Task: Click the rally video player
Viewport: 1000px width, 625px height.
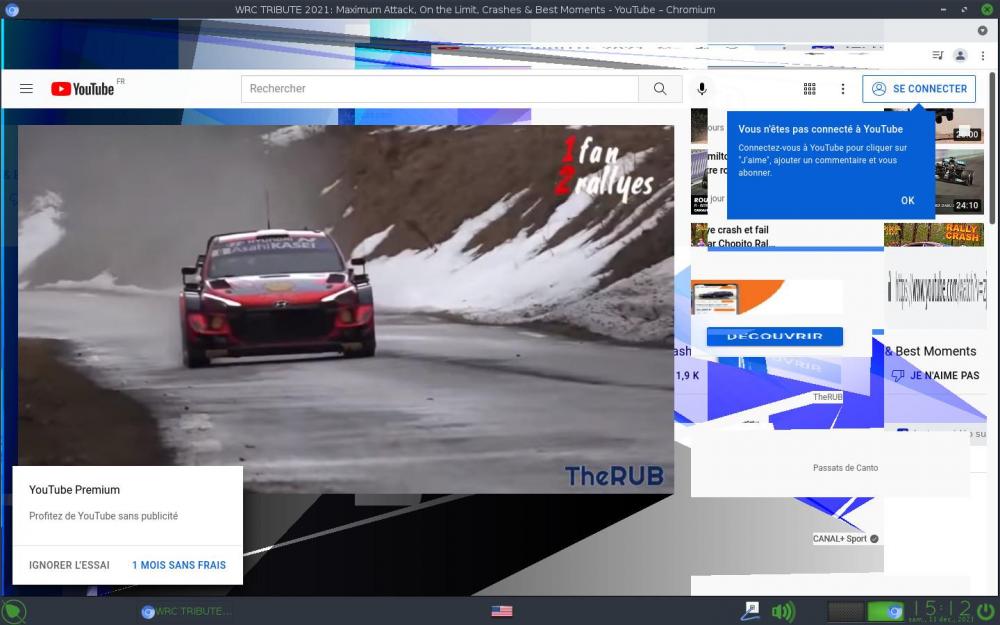Action: click(346, 309)
